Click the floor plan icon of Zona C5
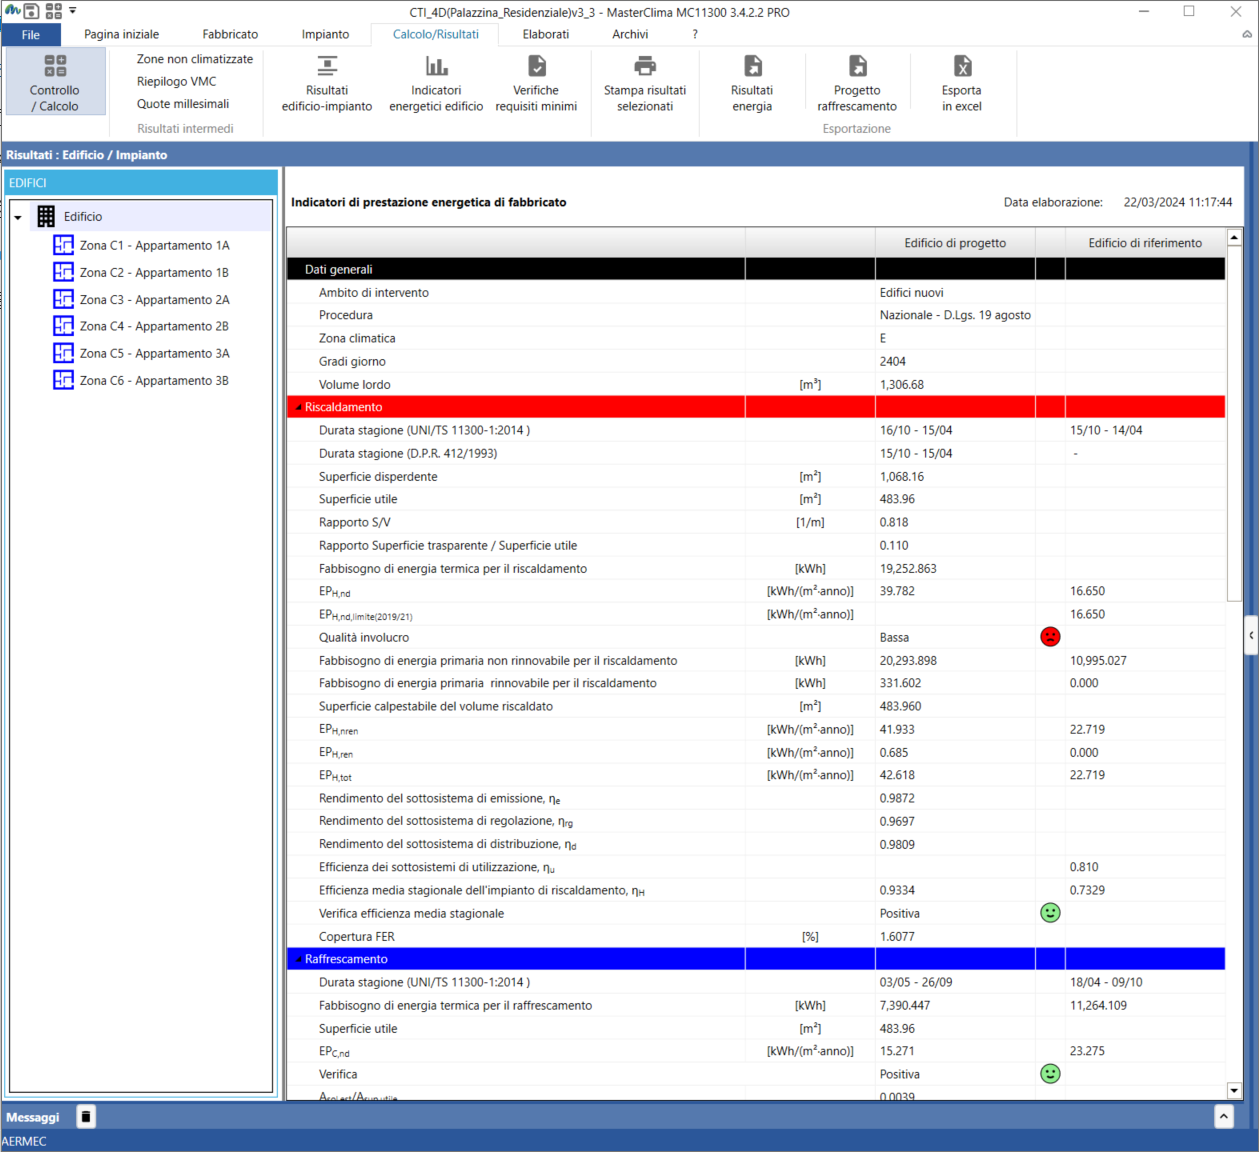 pyautogui.click(x=63, y=353)
